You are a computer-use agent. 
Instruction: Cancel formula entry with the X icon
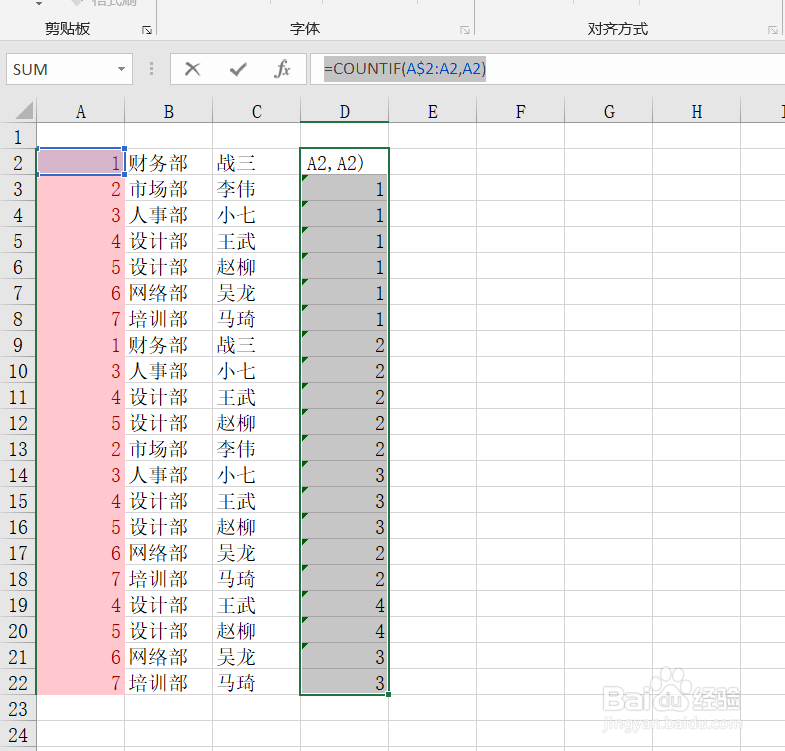coord(192,69)
